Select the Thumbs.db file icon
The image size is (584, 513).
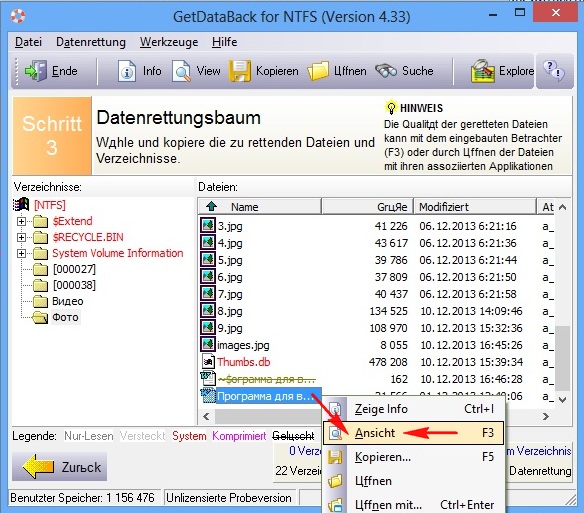coord(208,362)
